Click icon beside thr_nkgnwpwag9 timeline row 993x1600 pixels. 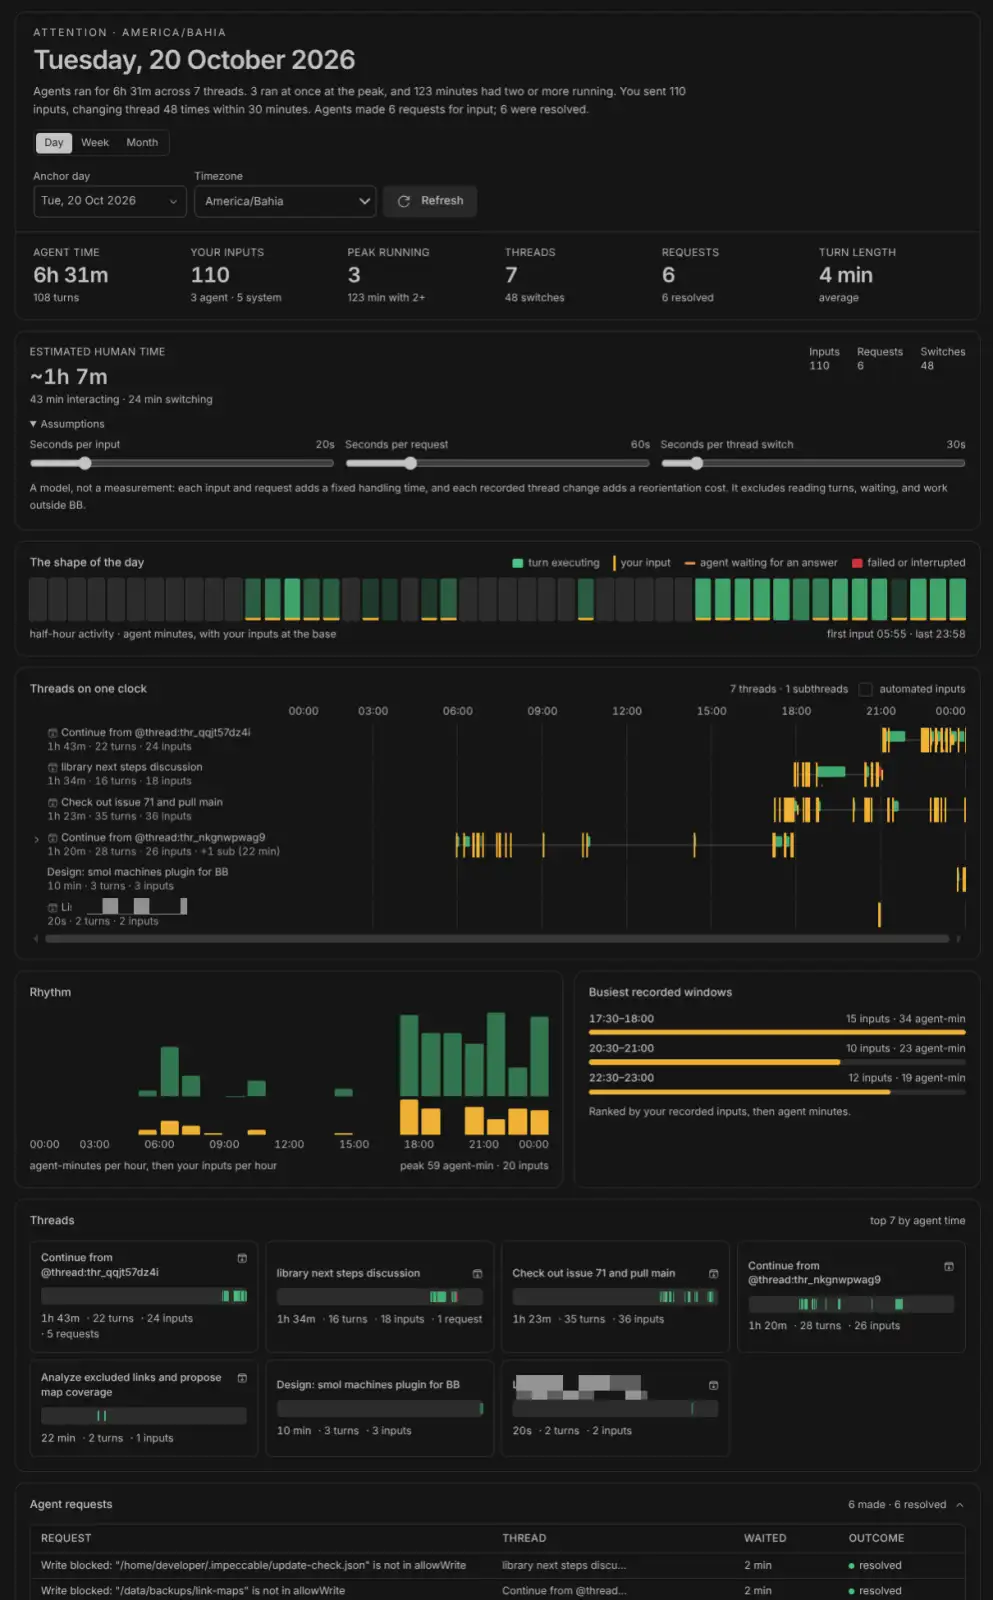(x=52, y=838)
